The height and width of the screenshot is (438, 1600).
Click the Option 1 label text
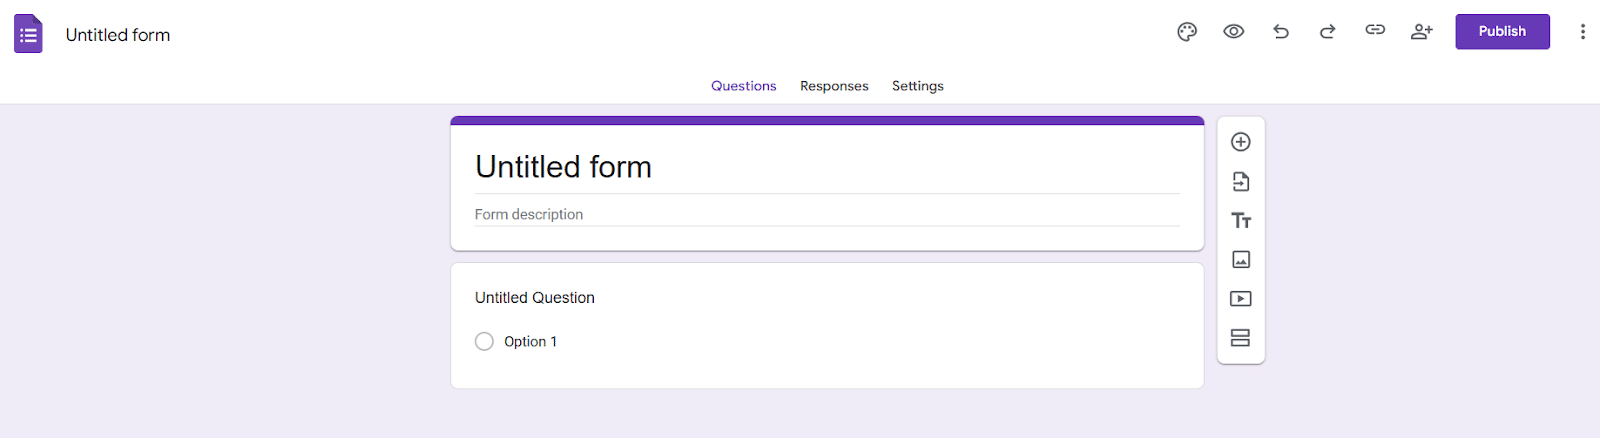[x=530, y=342]
